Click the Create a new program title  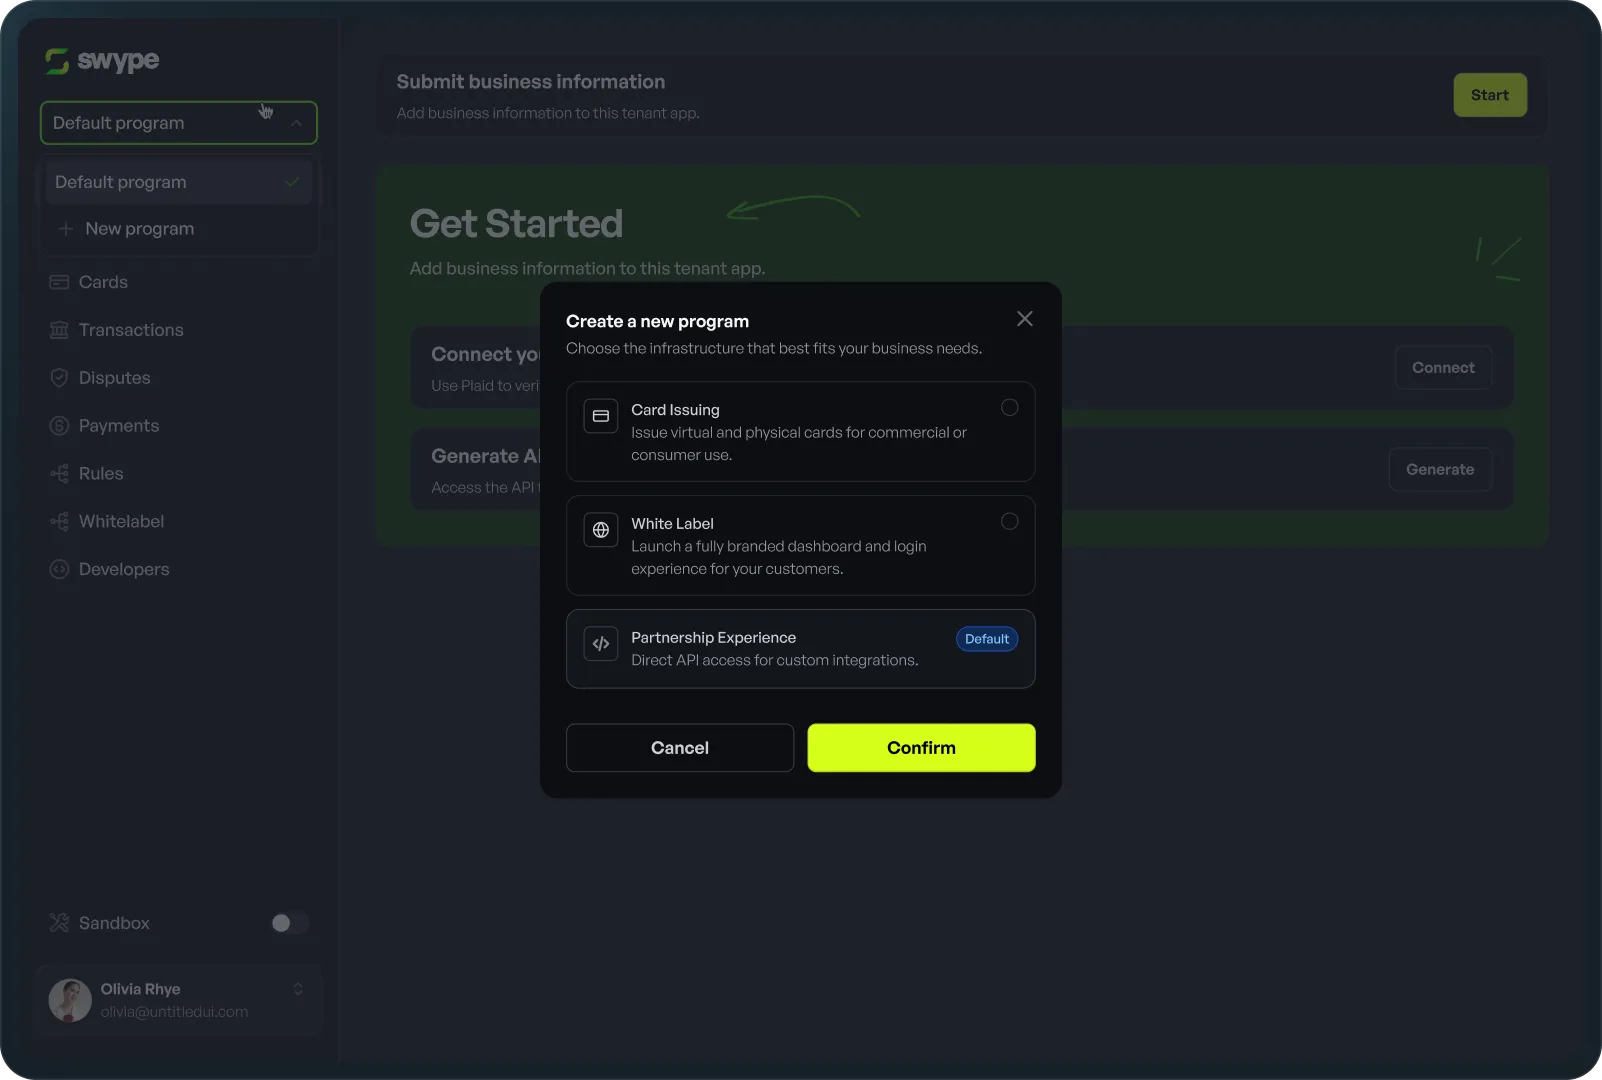coord(657,322)
